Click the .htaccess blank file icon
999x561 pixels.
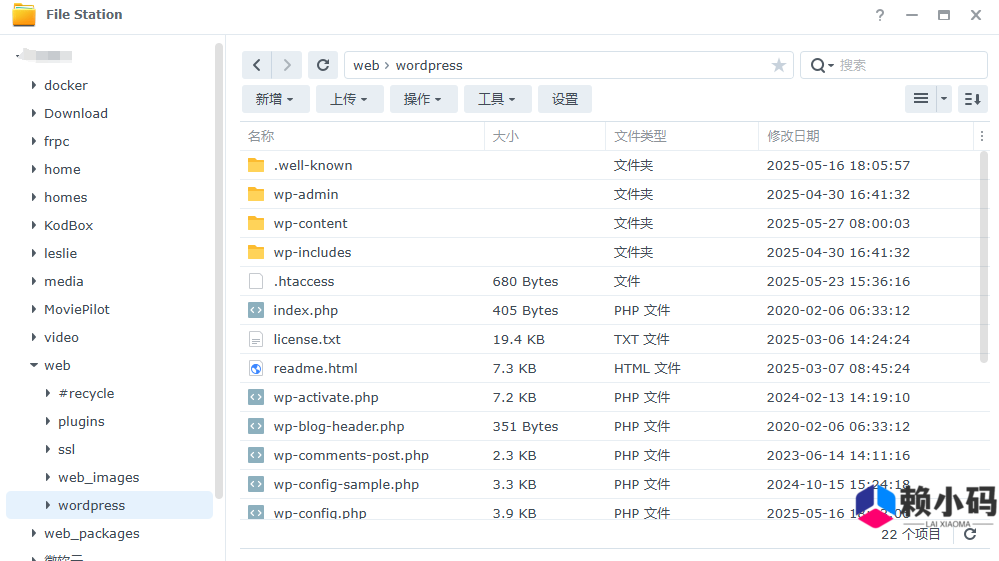coord(256,281)
